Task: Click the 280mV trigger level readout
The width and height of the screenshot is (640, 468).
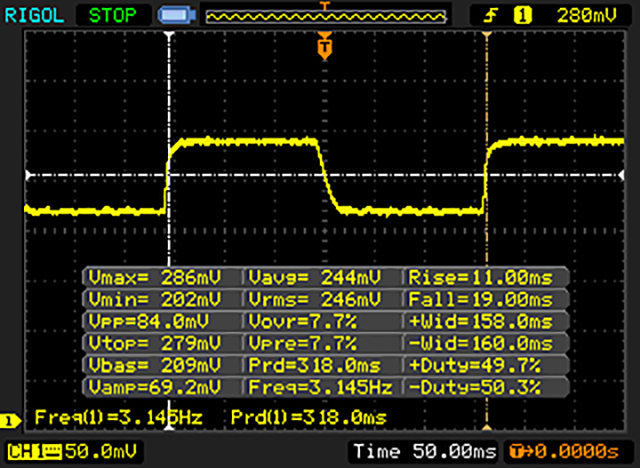Action: click(x=586, y=16)
